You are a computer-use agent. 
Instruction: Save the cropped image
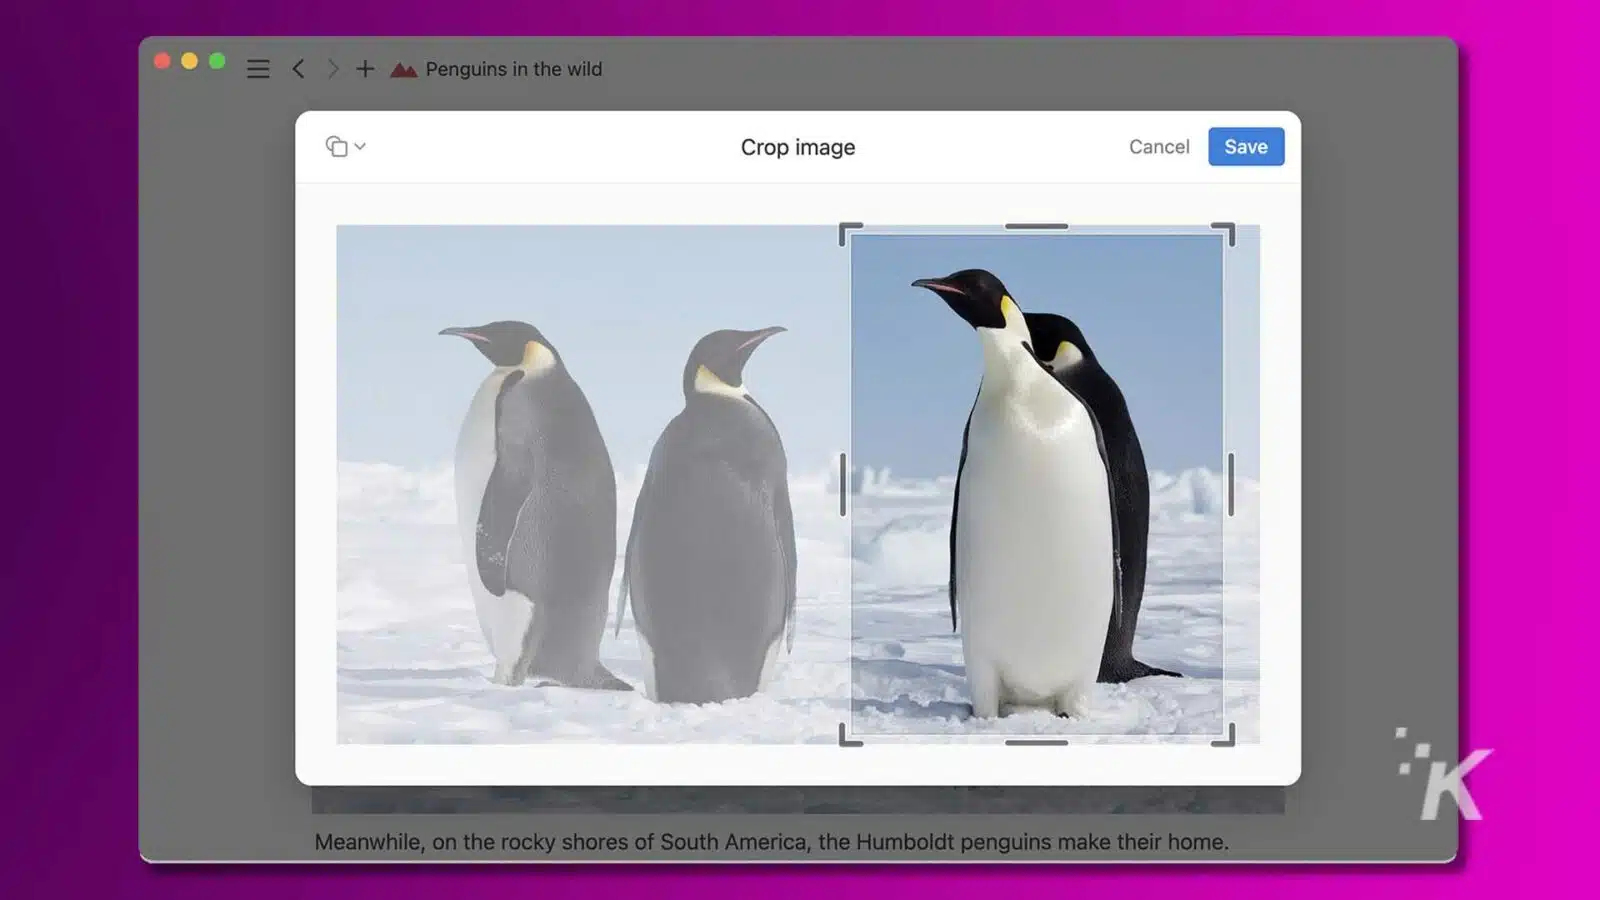(1245, 146)
